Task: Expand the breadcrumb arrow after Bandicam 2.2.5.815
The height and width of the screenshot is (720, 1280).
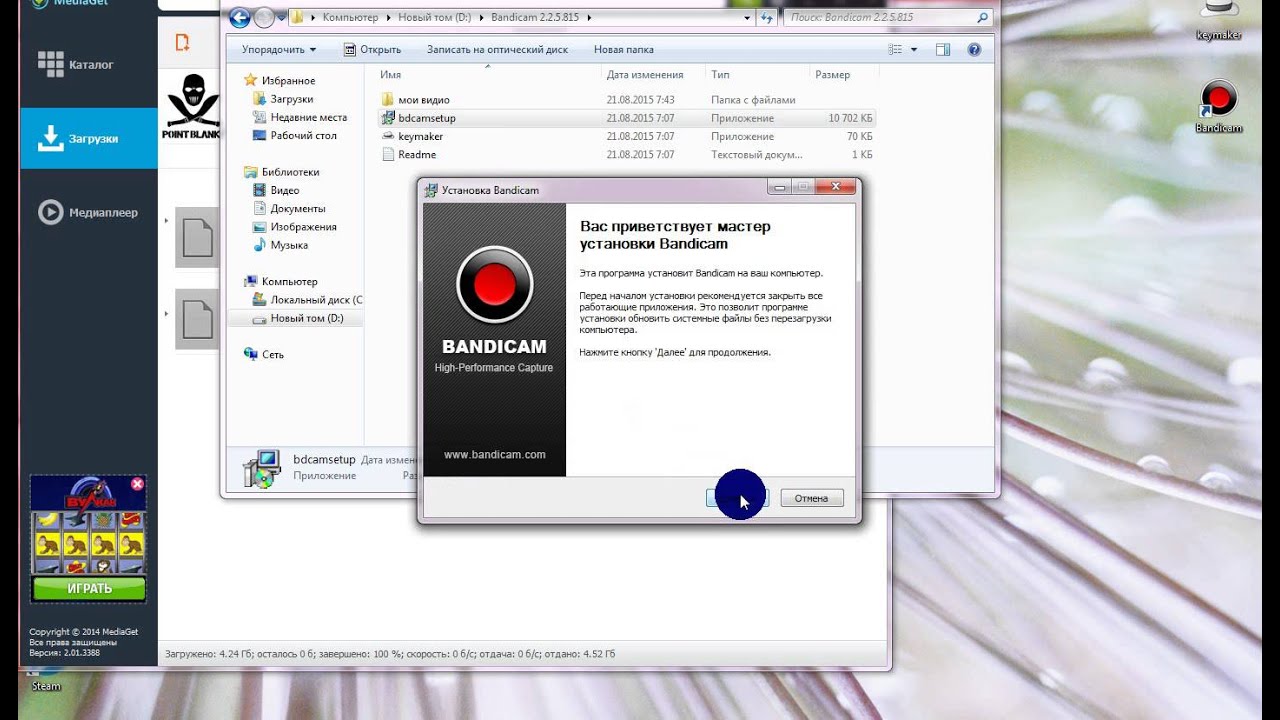Action: pos(589,17)
